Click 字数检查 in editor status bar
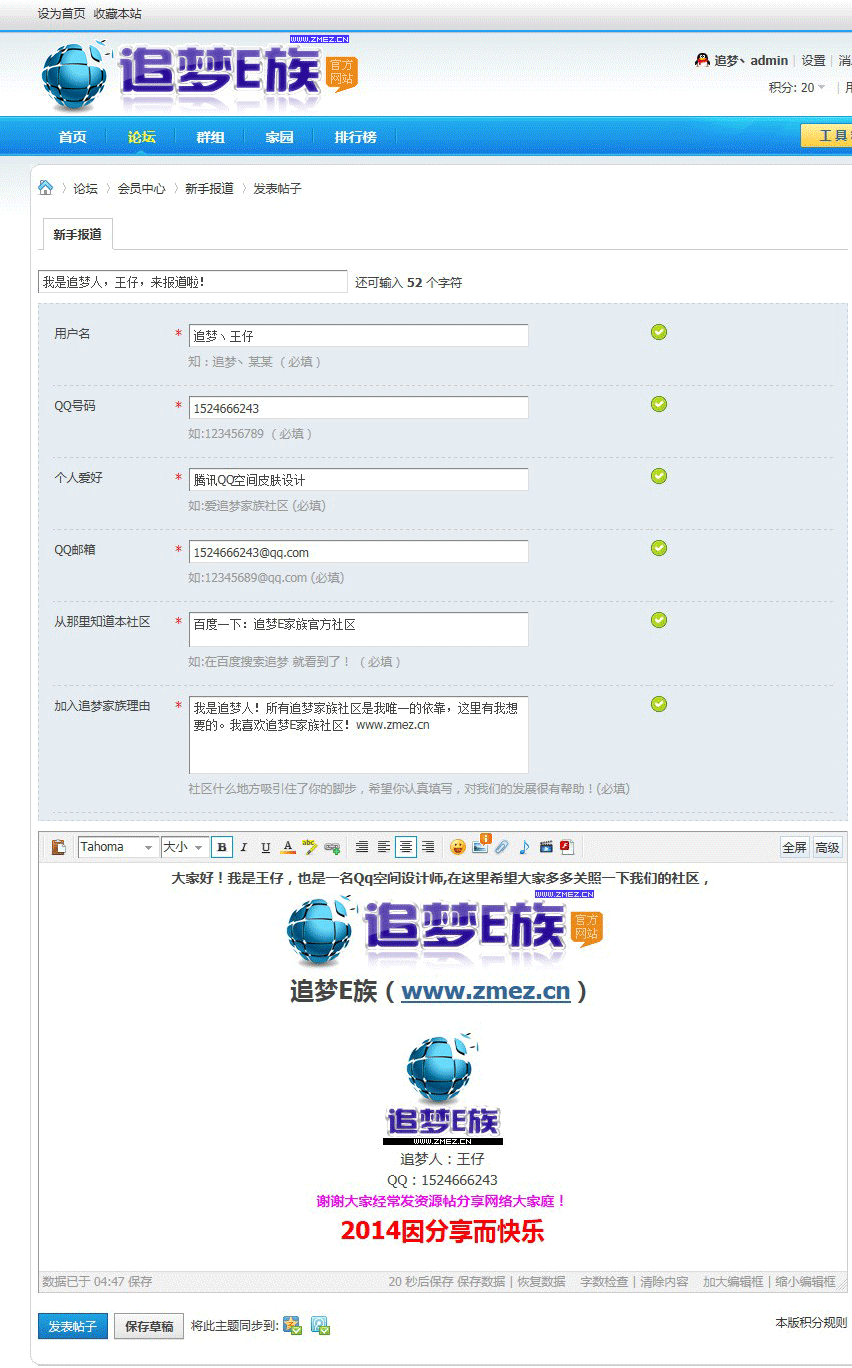The width and height of the screenshot is (852, 1368). coord(604,1281)
